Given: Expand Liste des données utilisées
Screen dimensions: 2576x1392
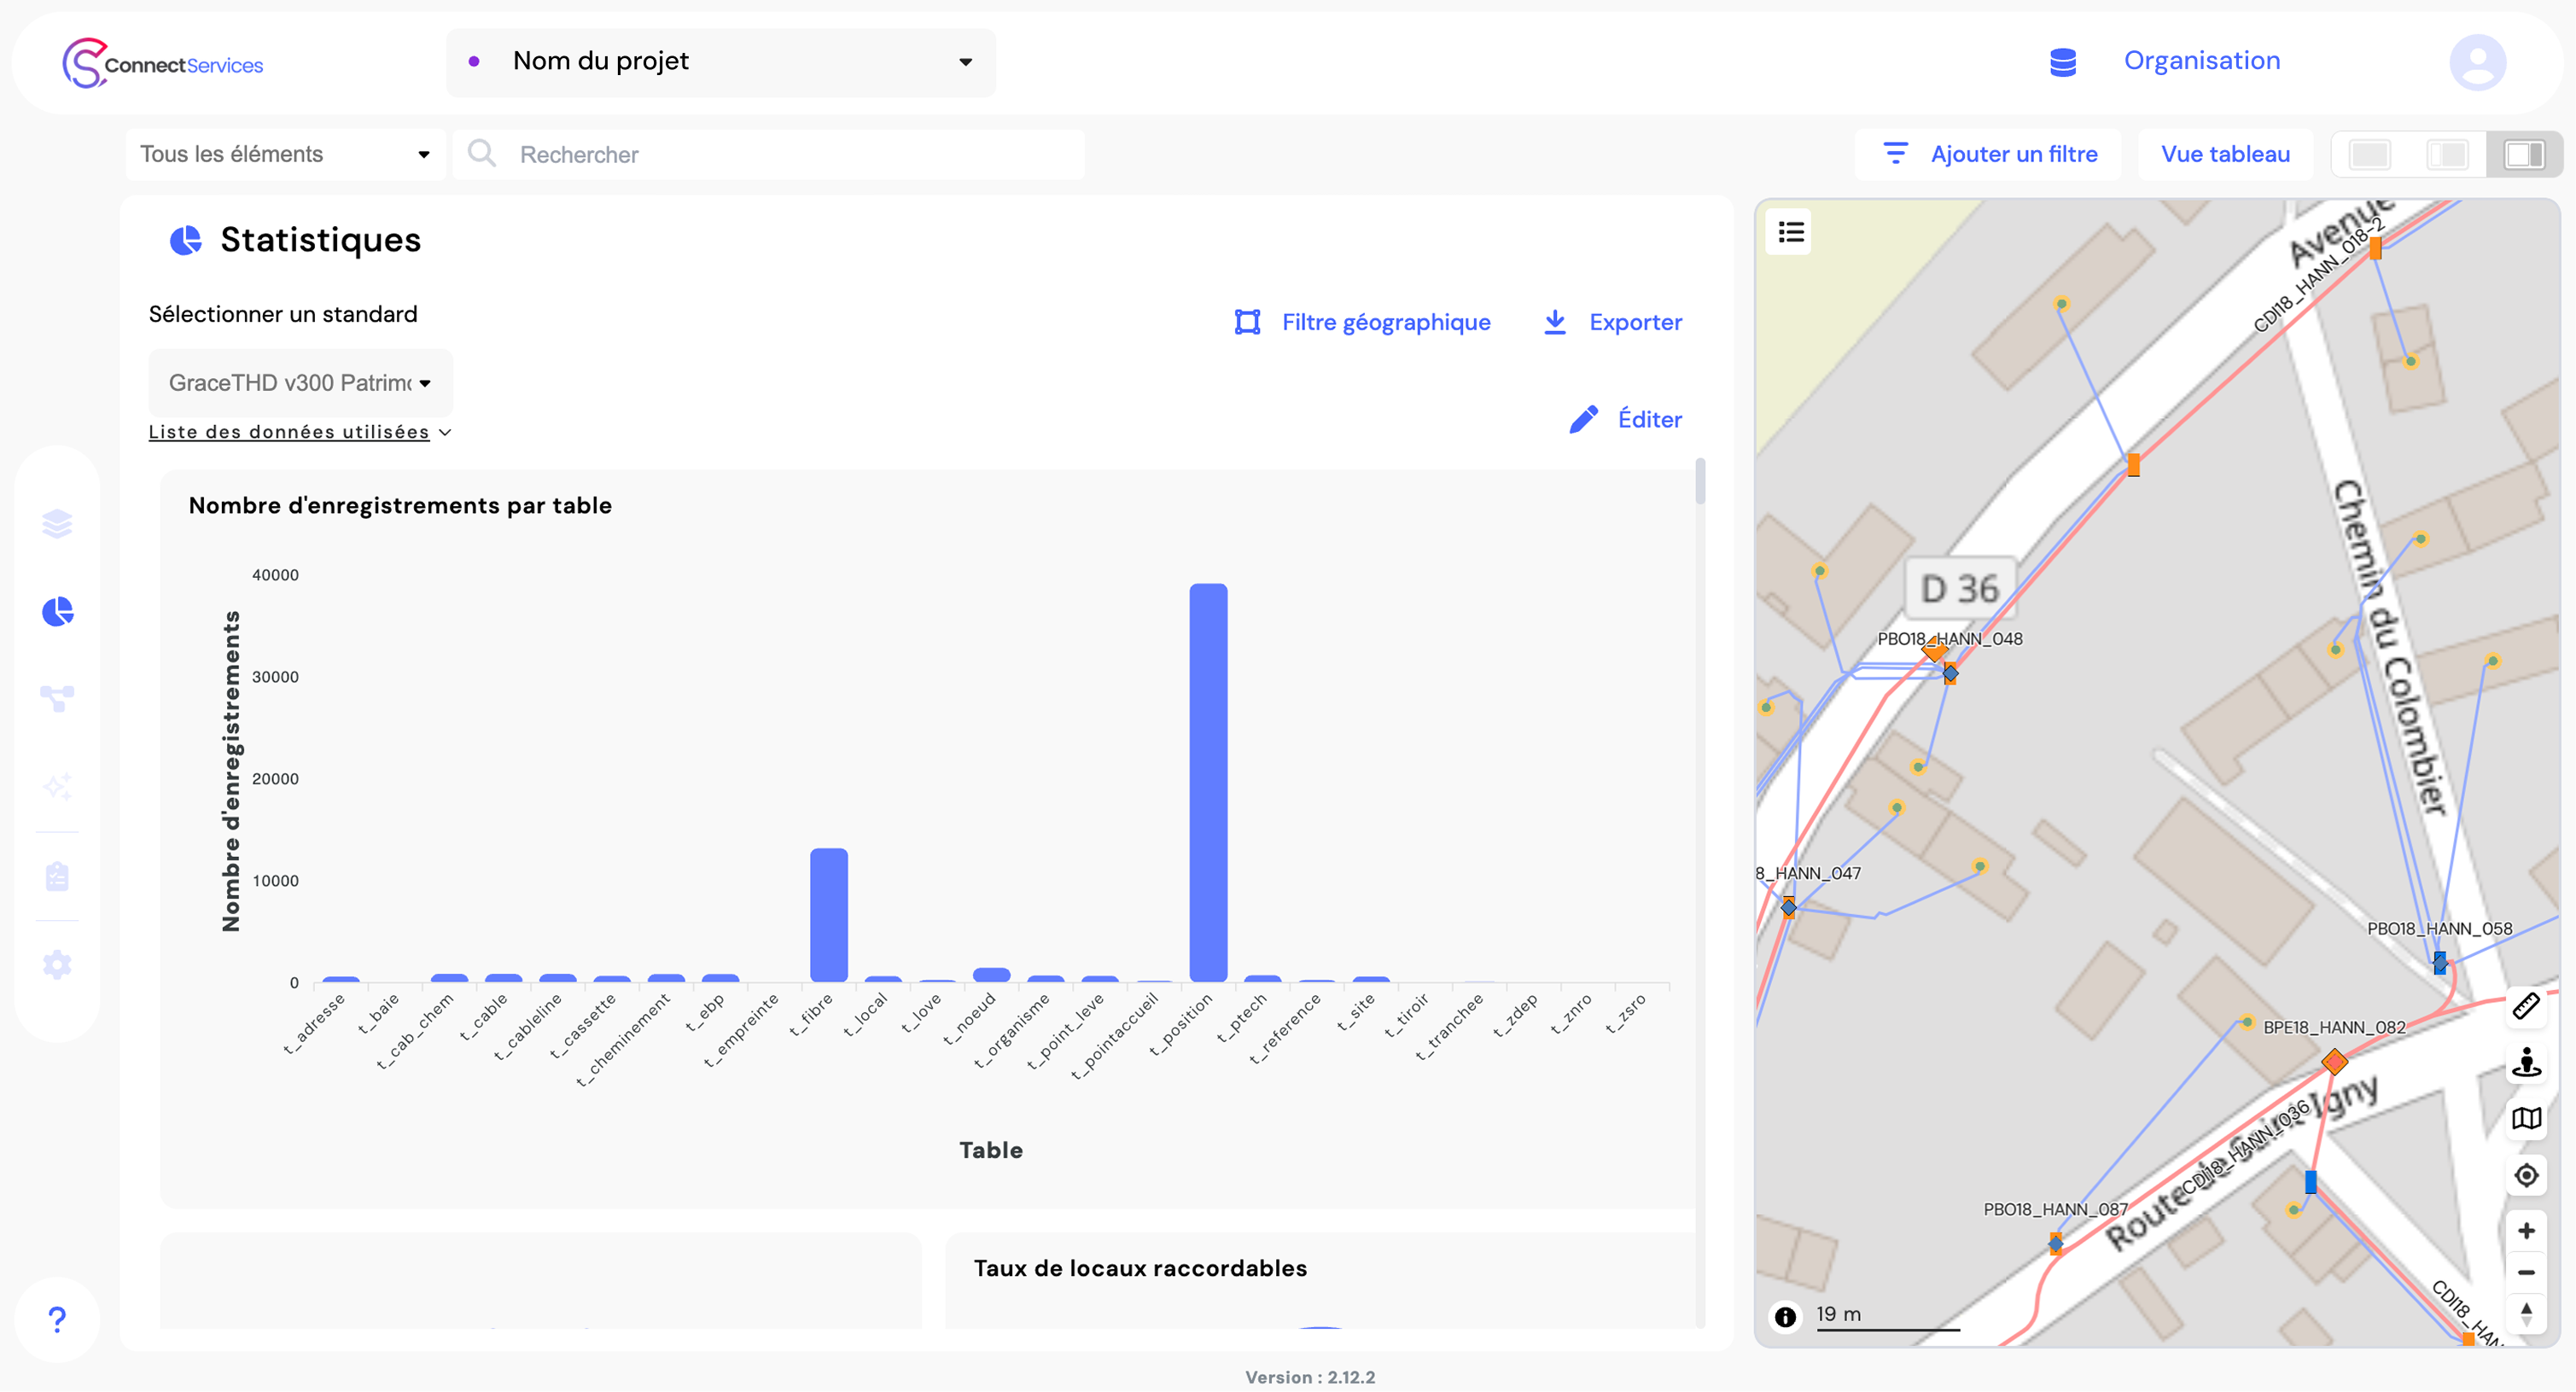Looking at the screenshot, I should click(x=300, y=432).
